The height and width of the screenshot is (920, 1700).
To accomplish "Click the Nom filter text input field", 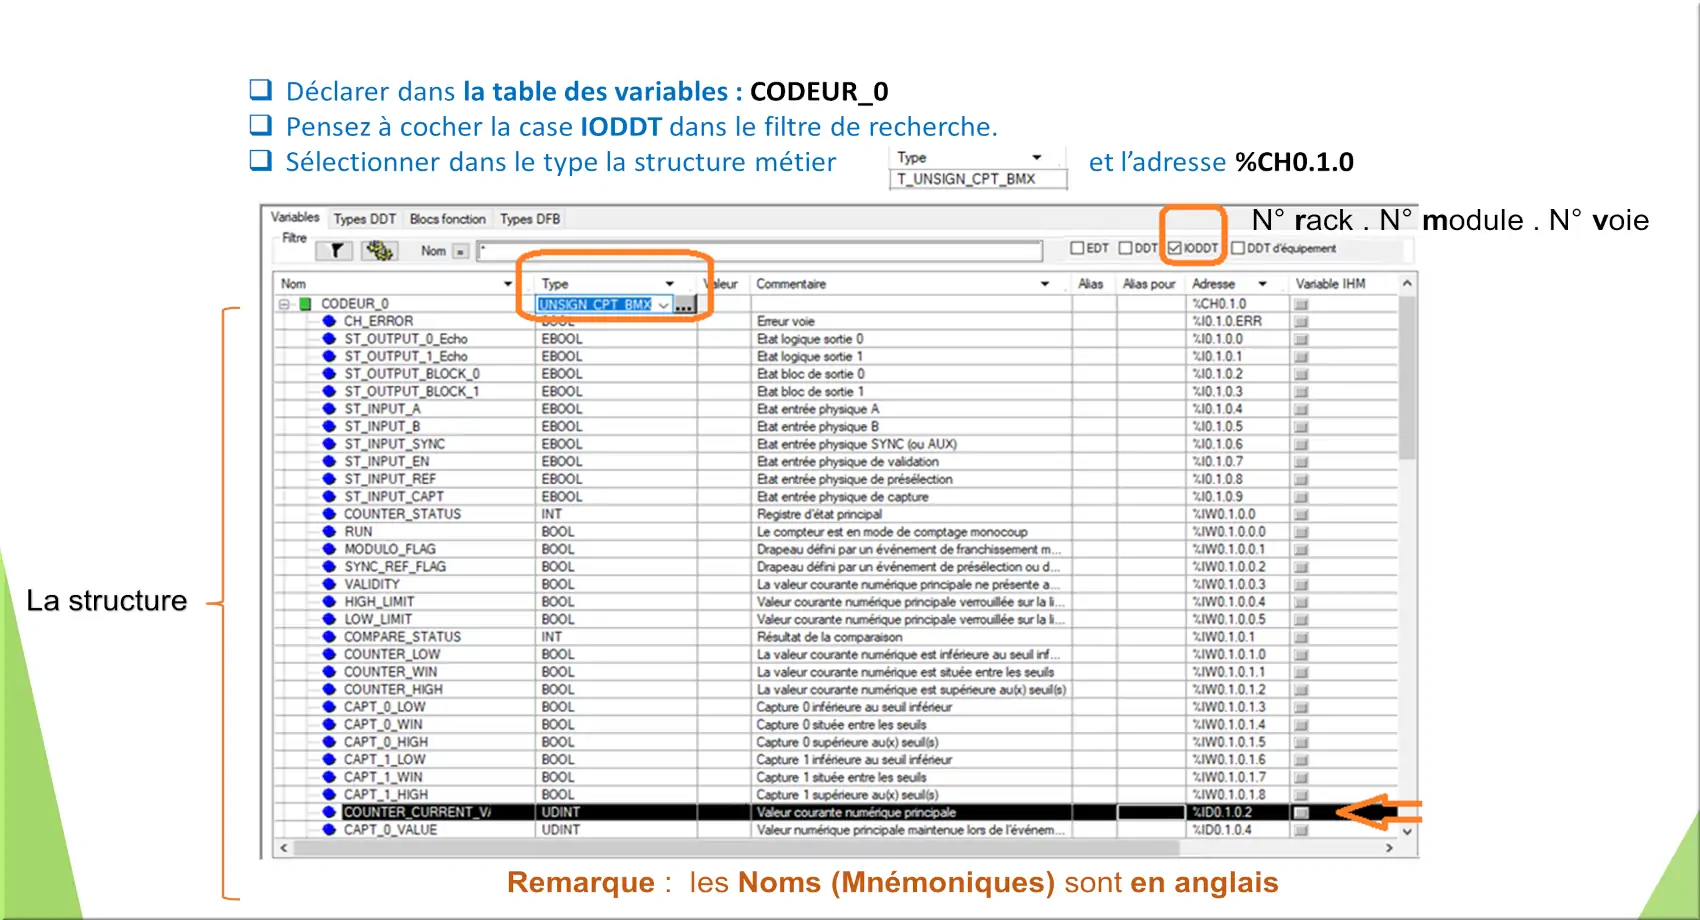I will coord(760,251).
